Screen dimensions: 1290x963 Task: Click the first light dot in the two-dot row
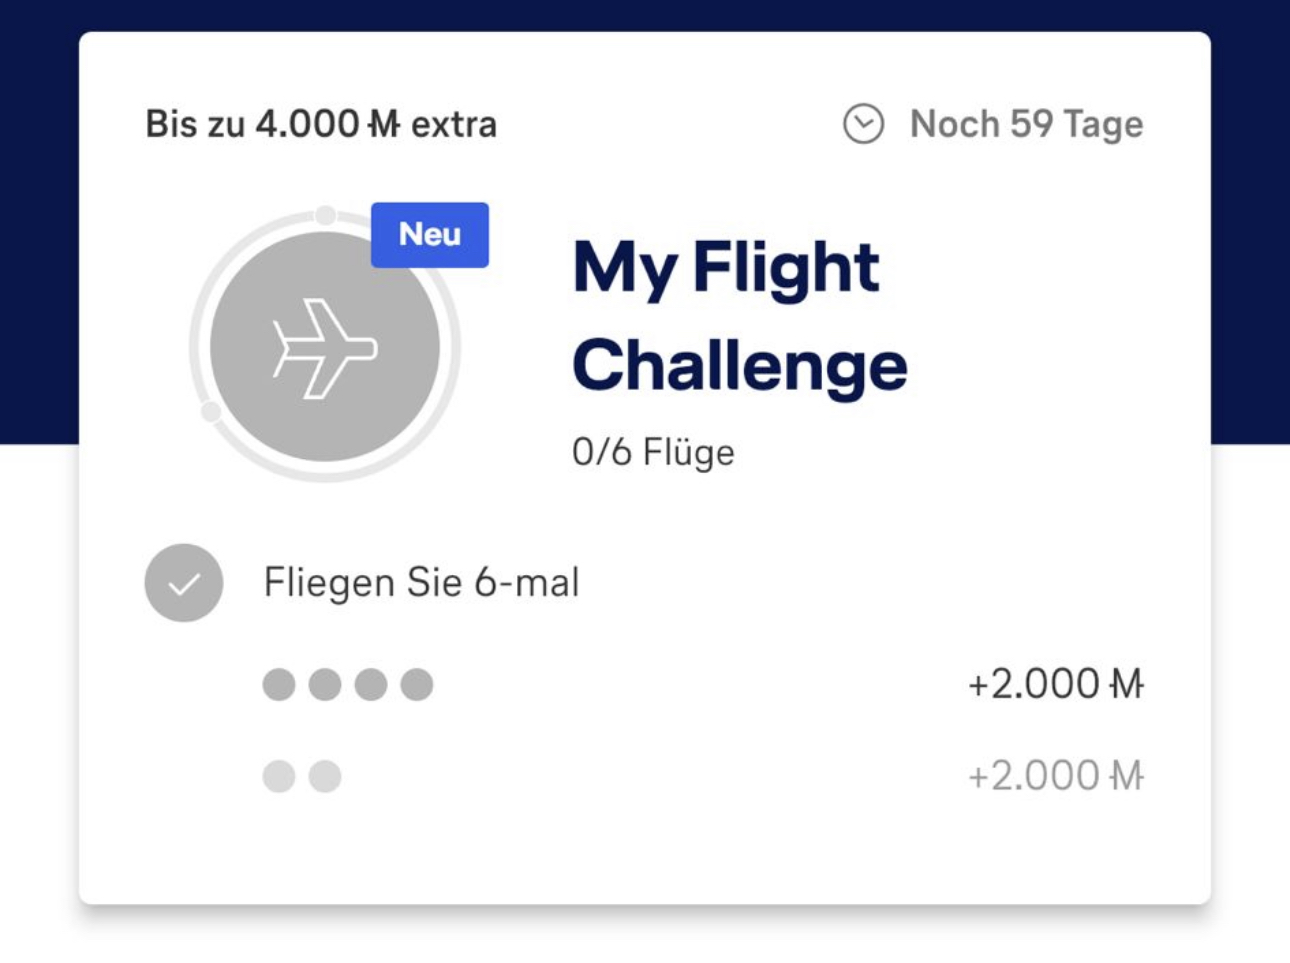pos(279,776)
